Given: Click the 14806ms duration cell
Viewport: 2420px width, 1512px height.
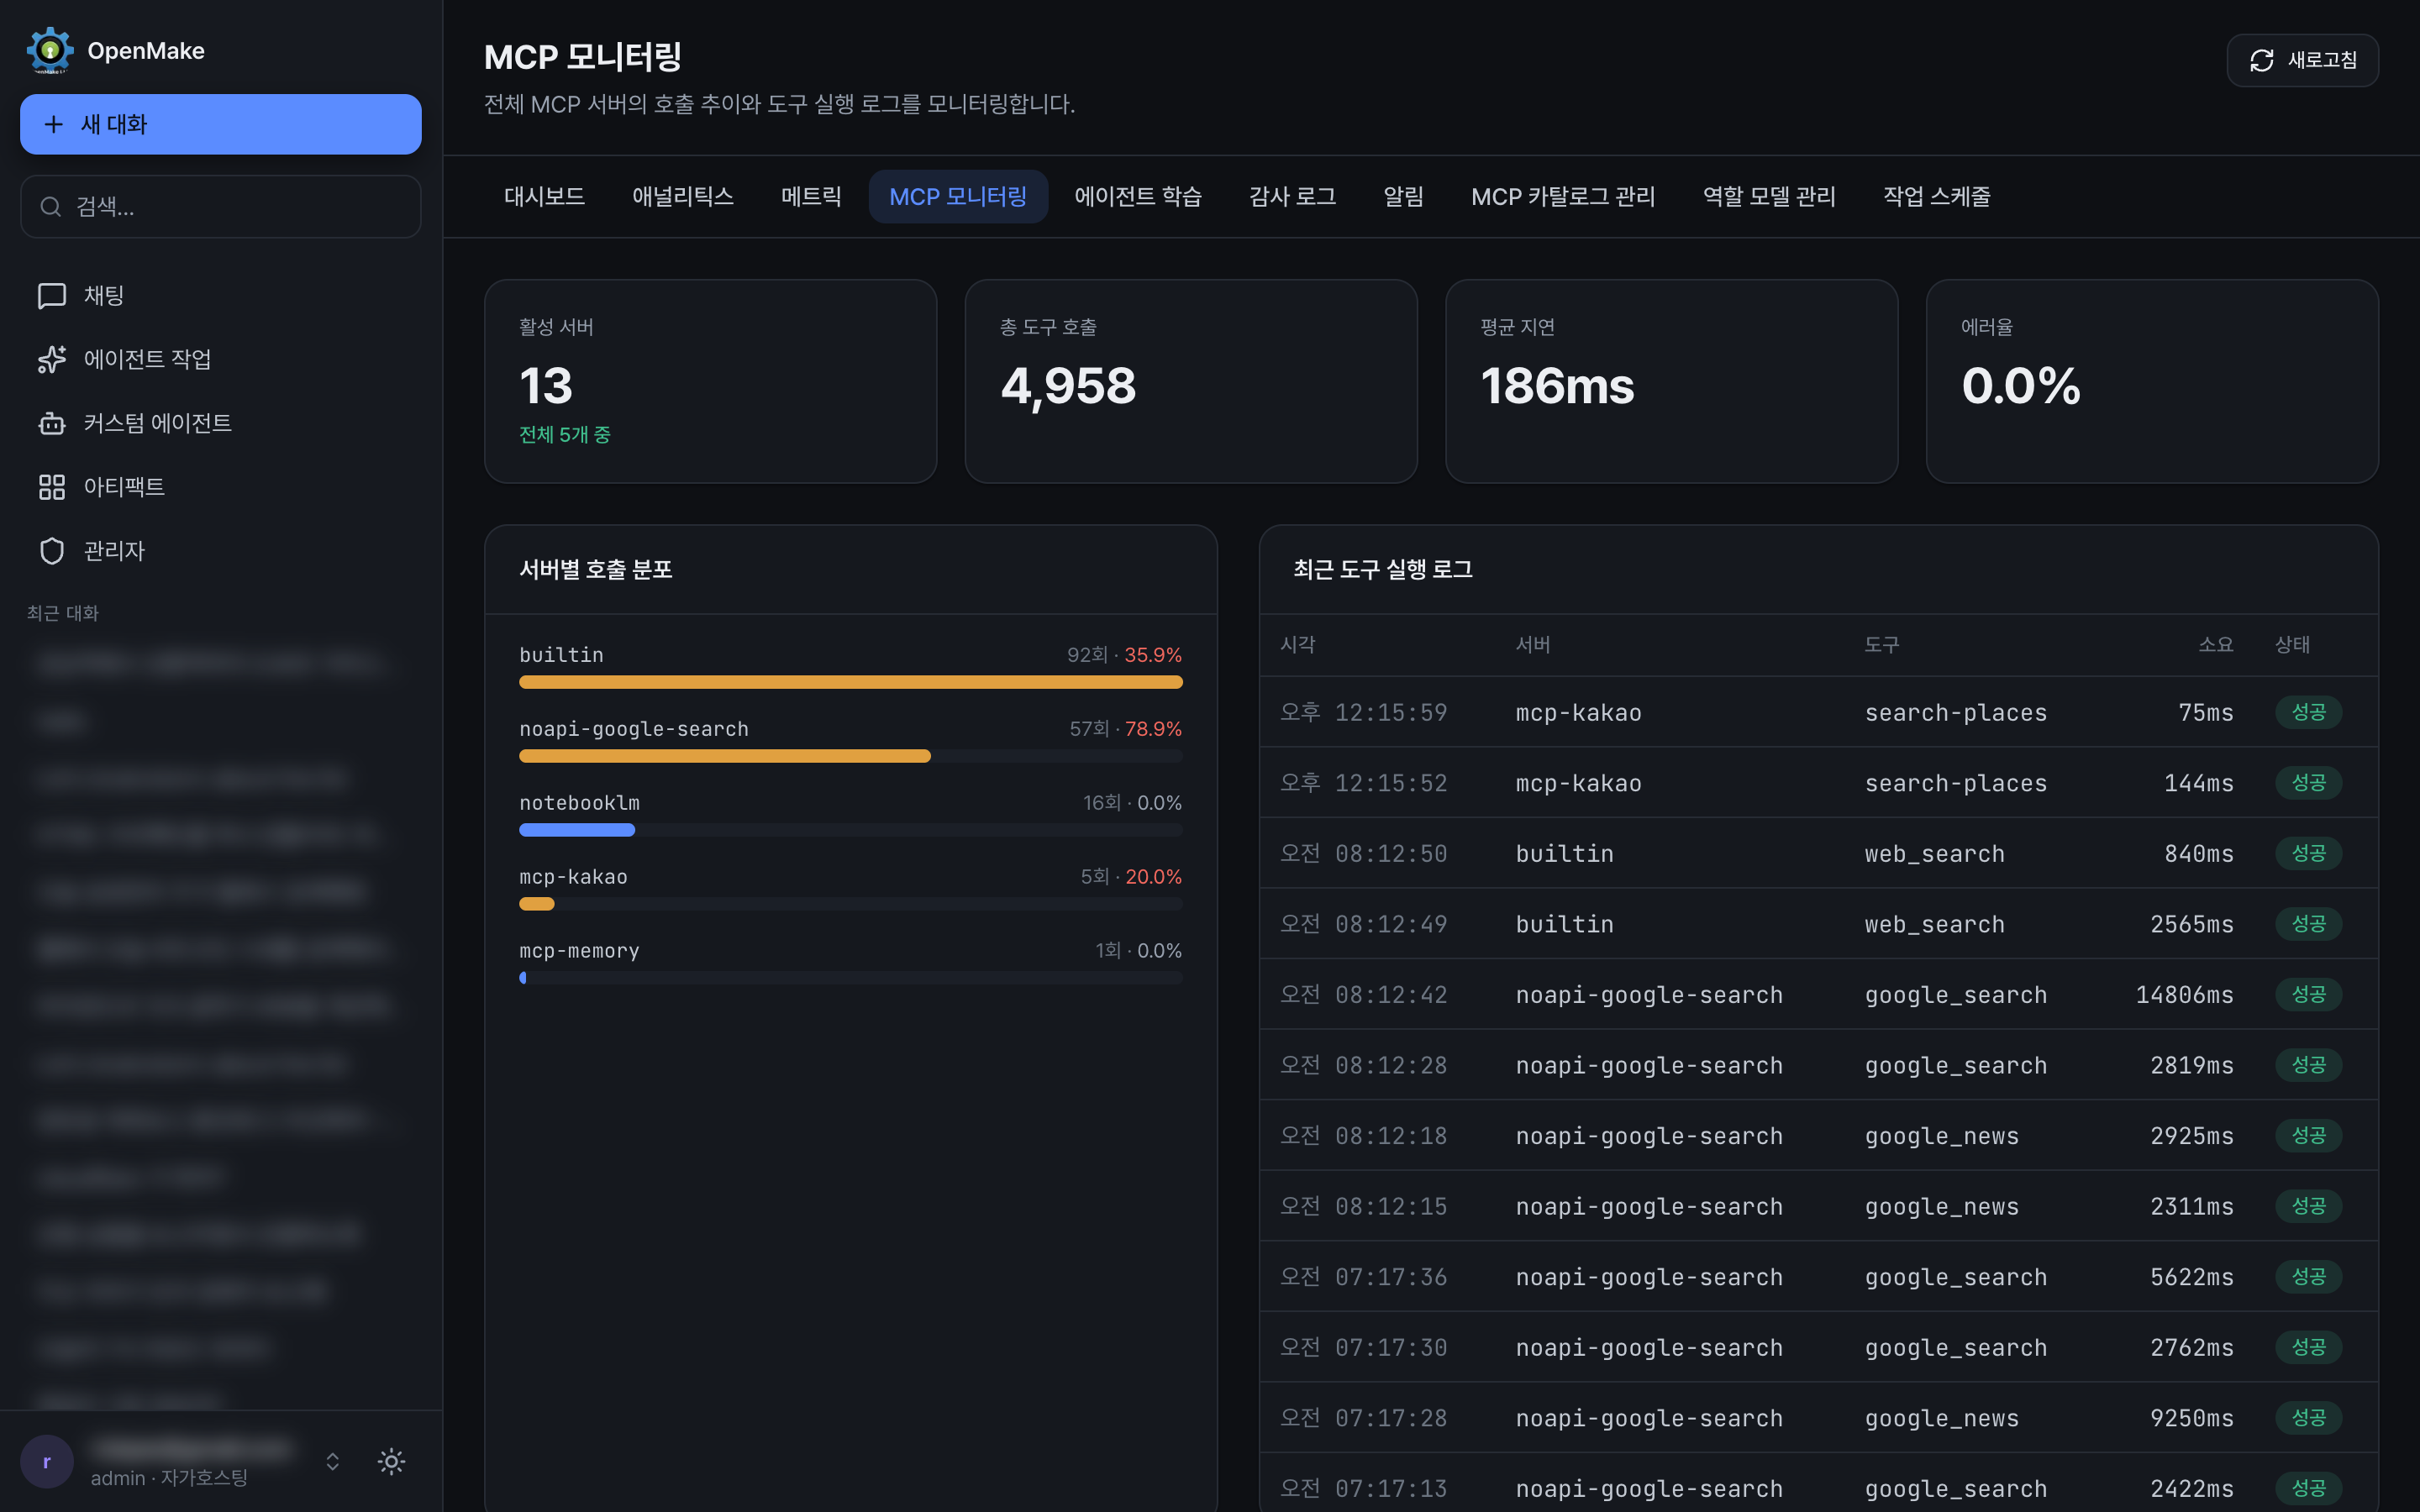Looking at the screenshot, I should (x=2184, y=995).
